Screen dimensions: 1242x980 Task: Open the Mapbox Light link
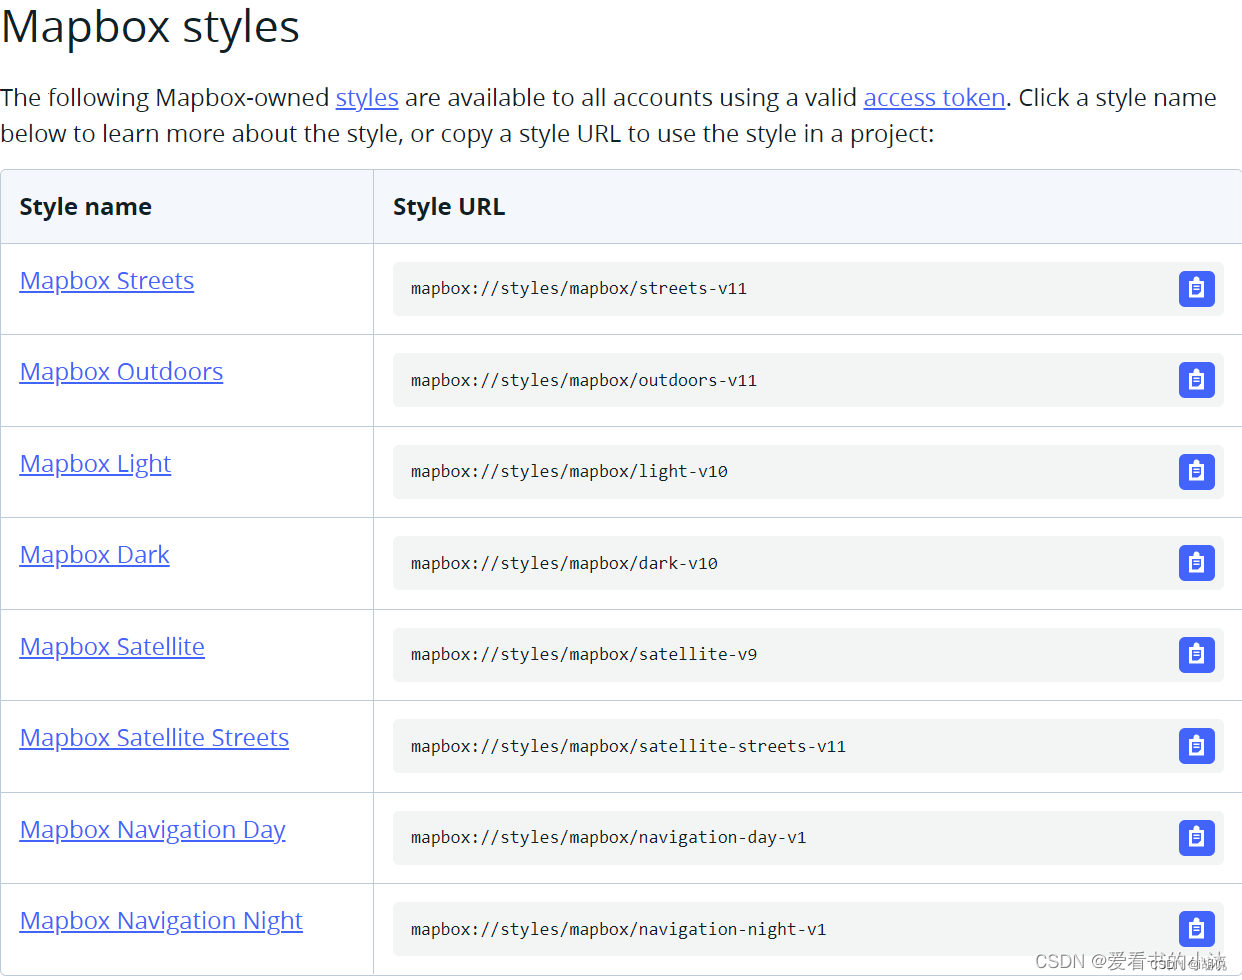[x=96, y=464]
